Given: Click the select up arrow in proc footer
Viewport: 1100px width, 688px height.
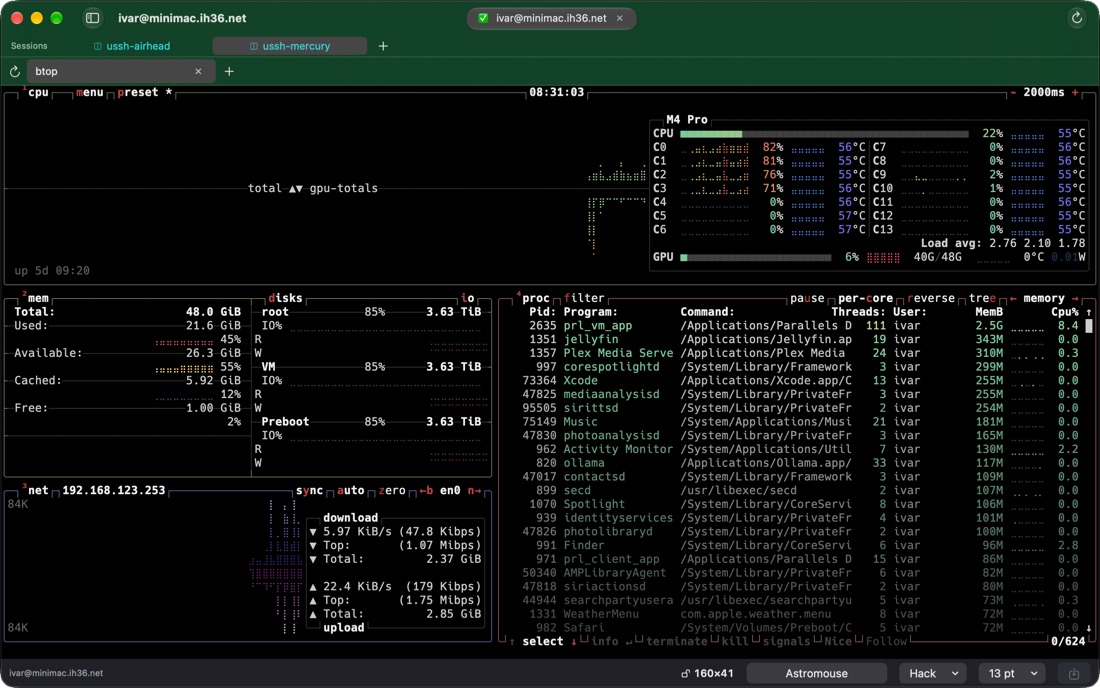Looking at the screenshot, I should pos(512,642).
